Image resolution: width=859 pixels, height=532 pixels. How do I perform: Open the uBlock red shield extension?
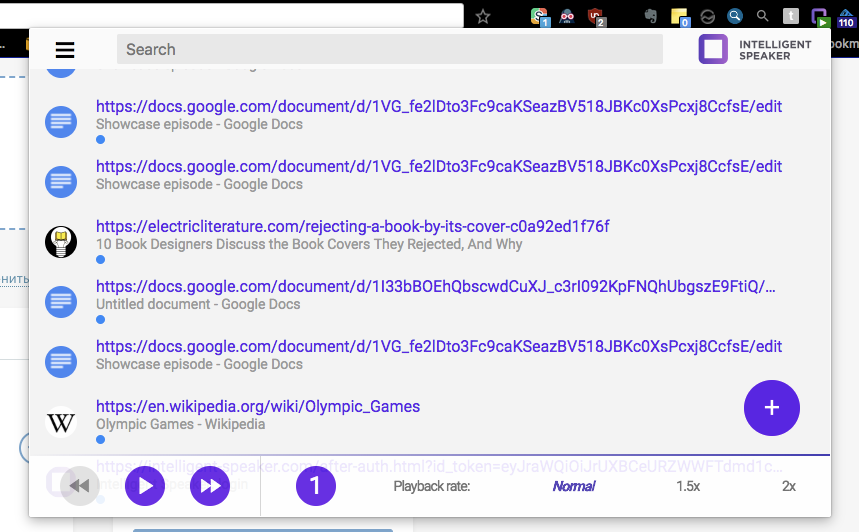pos(596,17)
